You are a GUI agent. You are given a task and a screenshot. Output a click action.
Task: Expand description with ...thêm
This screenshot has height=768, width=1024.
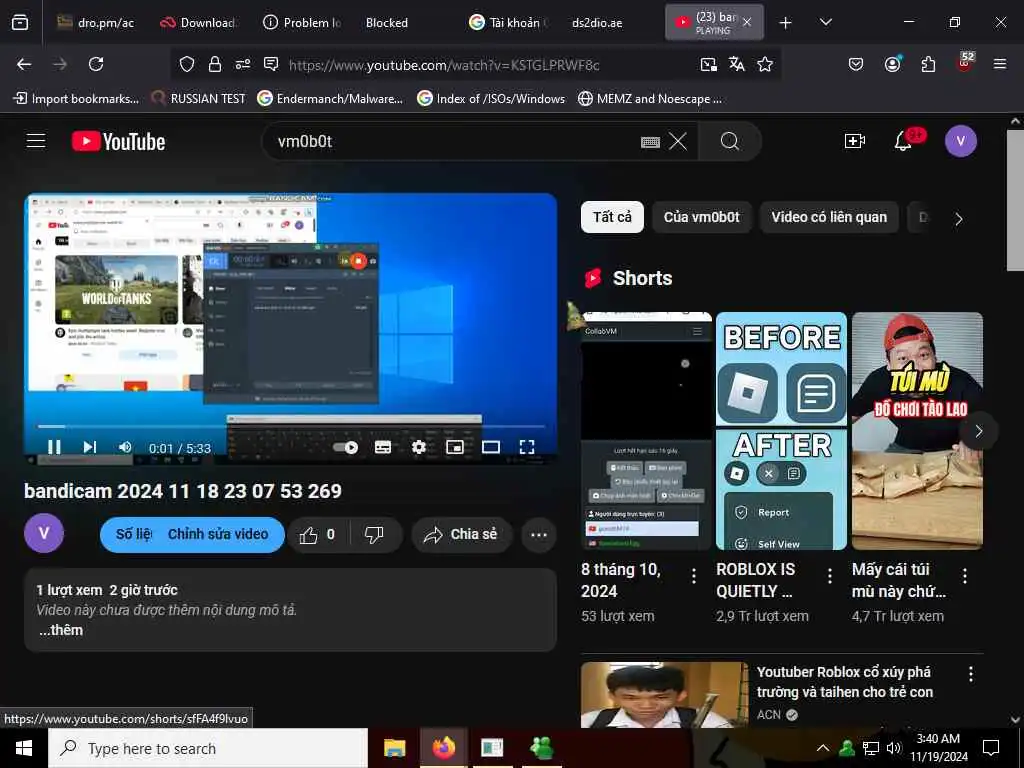pos(61,630)
